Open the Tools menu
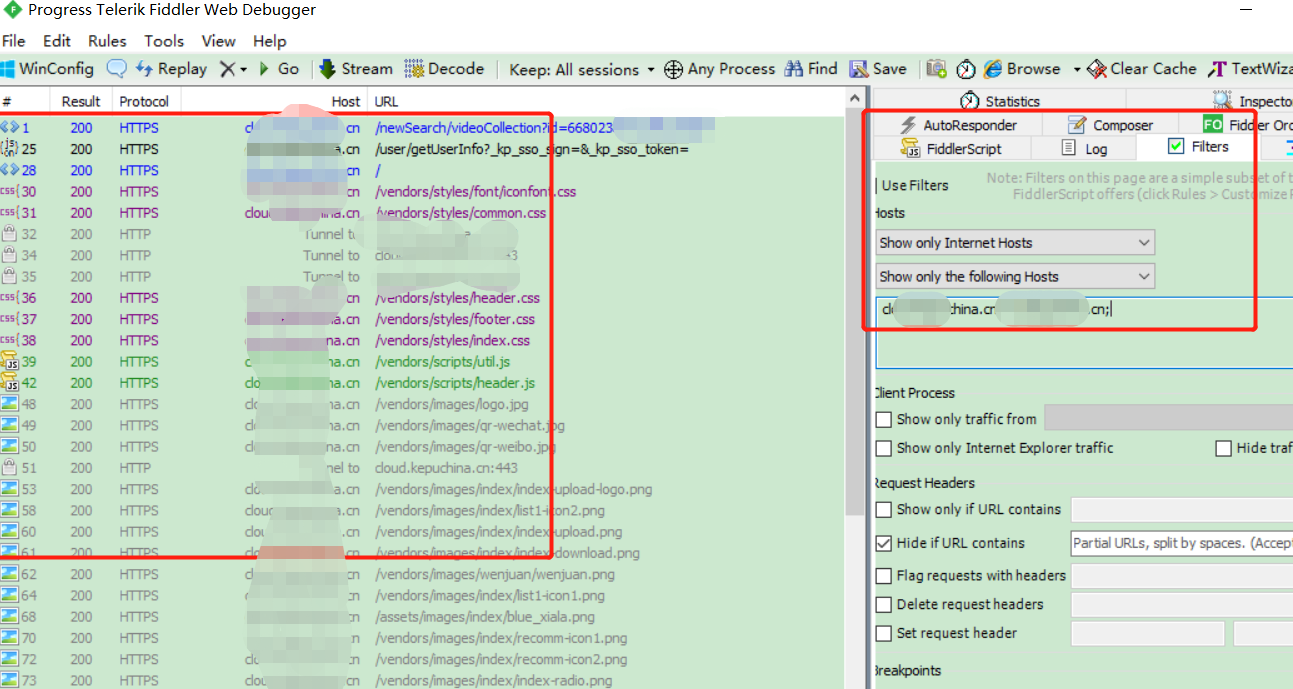The height and width of the screenshot is (689, 1293). (164, 41)
